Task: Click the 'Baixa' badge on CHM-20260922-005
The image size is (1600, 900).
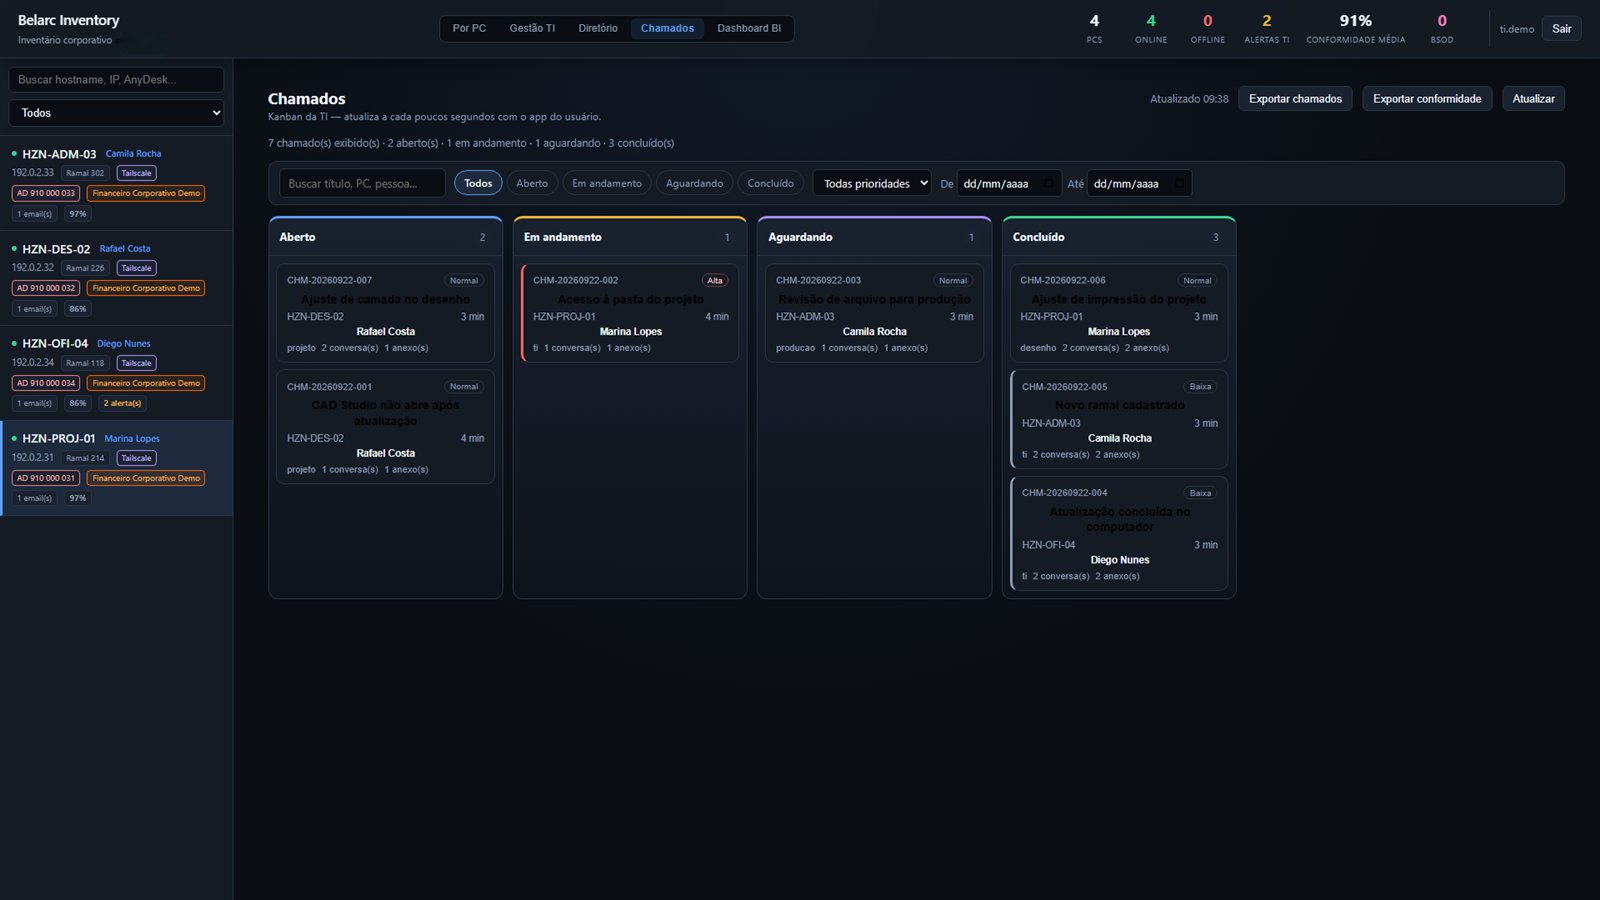Action: (1200, 387)
